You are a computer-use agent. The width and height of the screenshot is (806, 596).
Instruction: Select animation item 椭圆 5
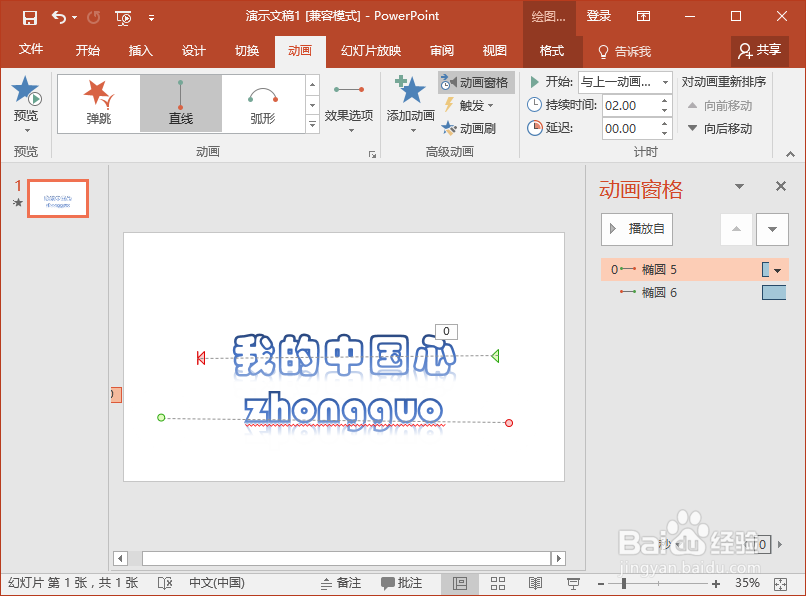click(694, 269)
